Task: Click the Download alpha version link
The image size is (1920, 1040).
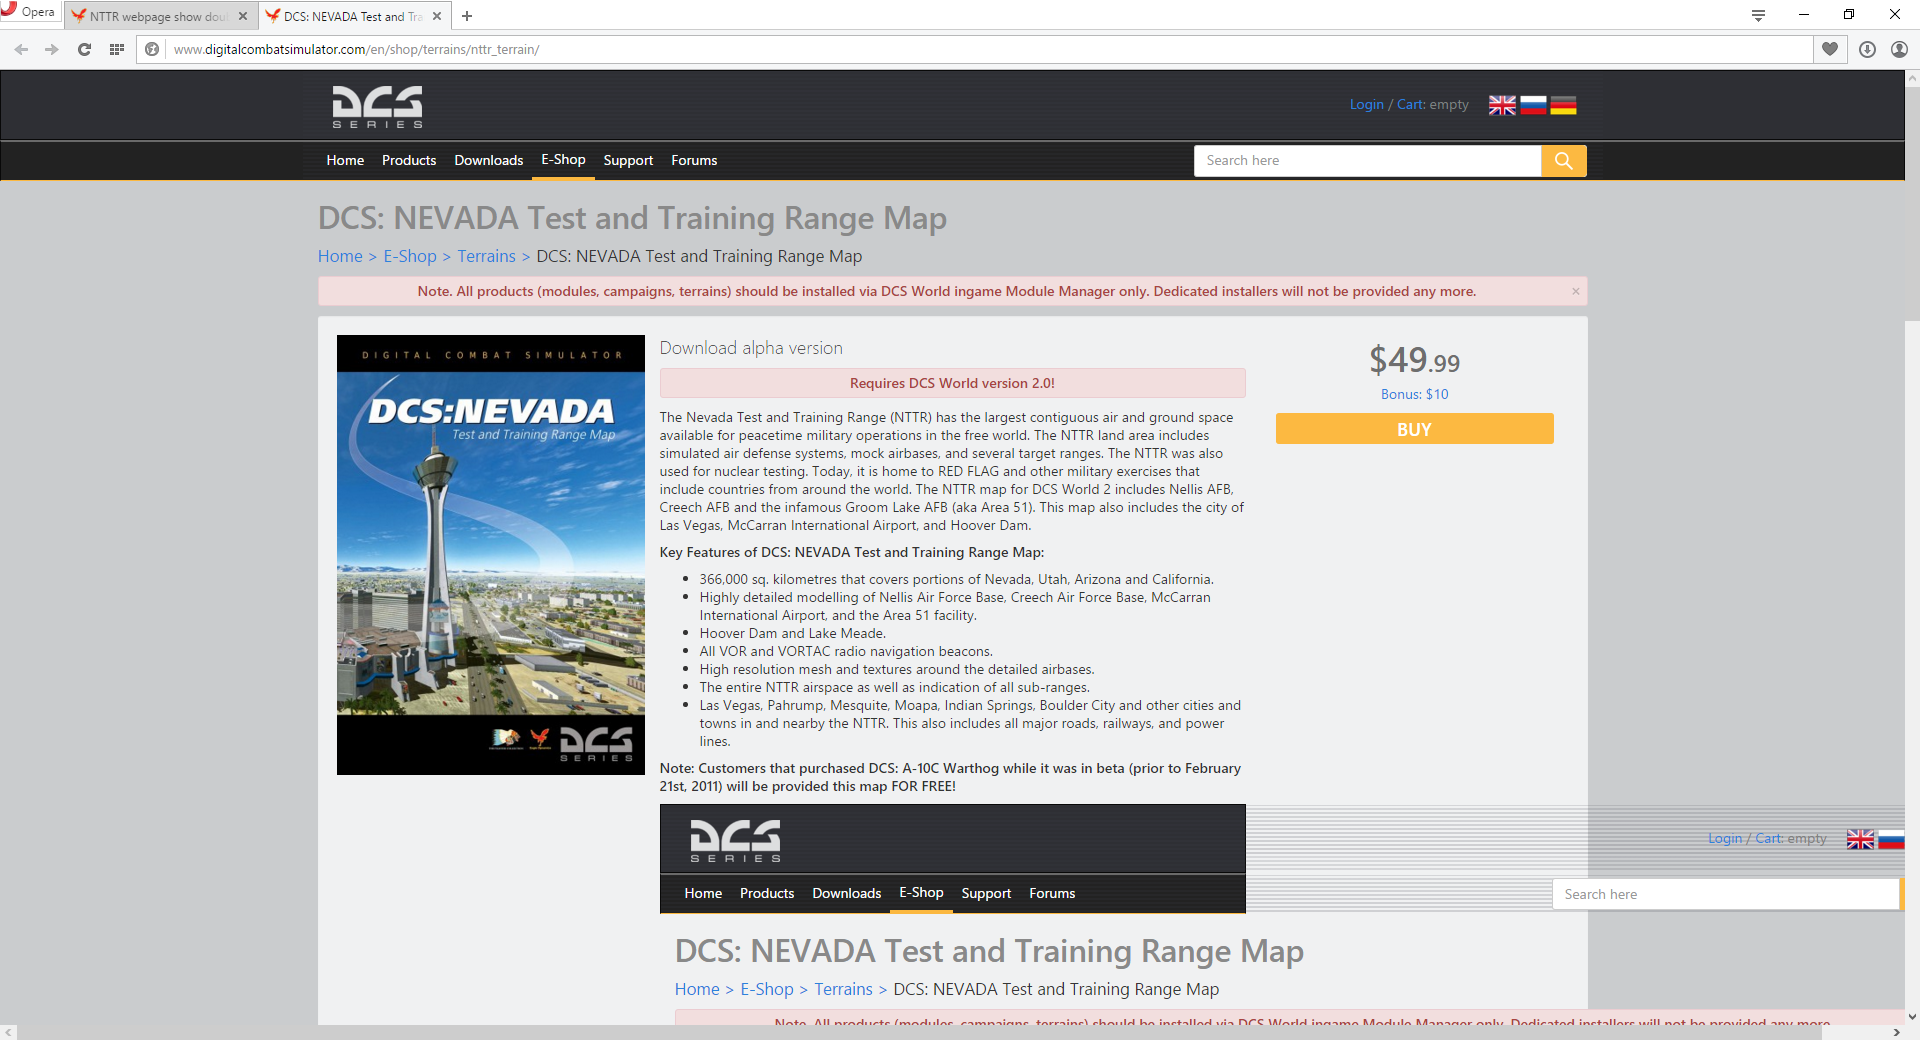Action: pyautogui.click(x=751, y=348)
